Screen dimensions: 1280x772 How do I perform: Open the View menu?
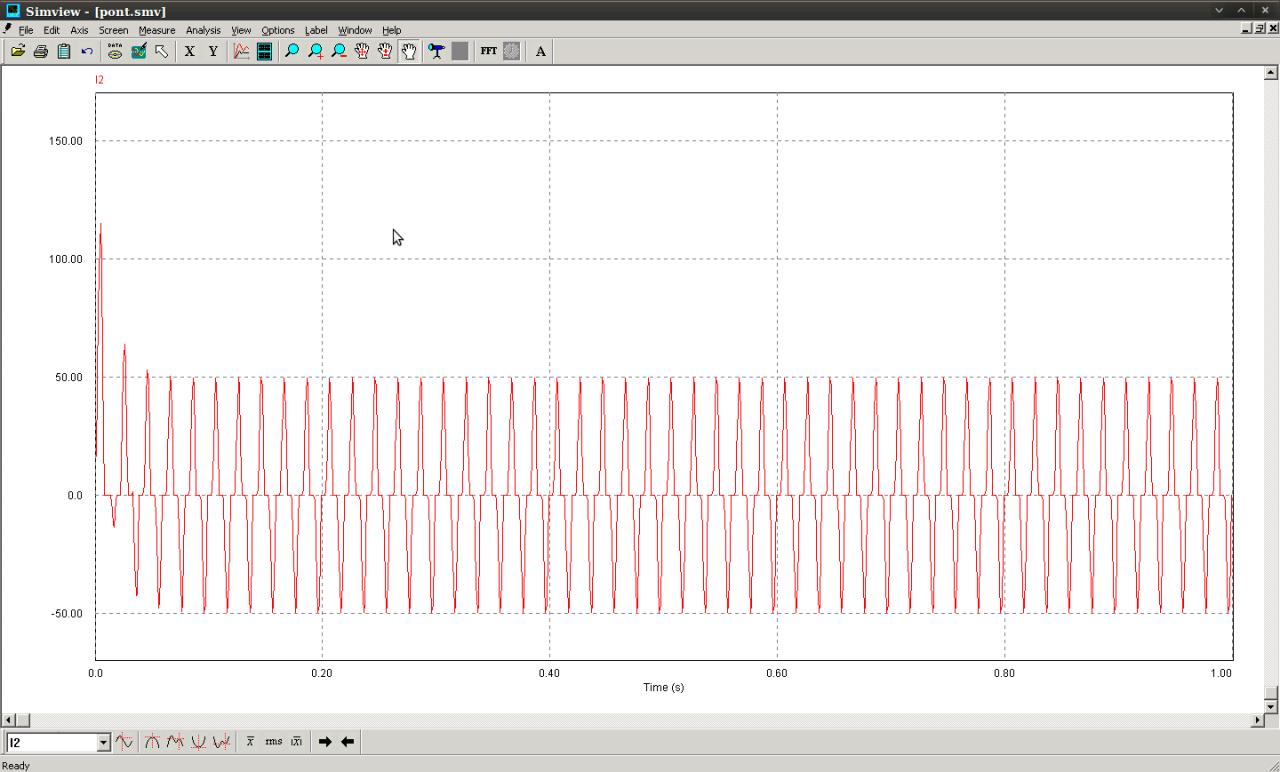pyautogui.click(x=241, y=30)
